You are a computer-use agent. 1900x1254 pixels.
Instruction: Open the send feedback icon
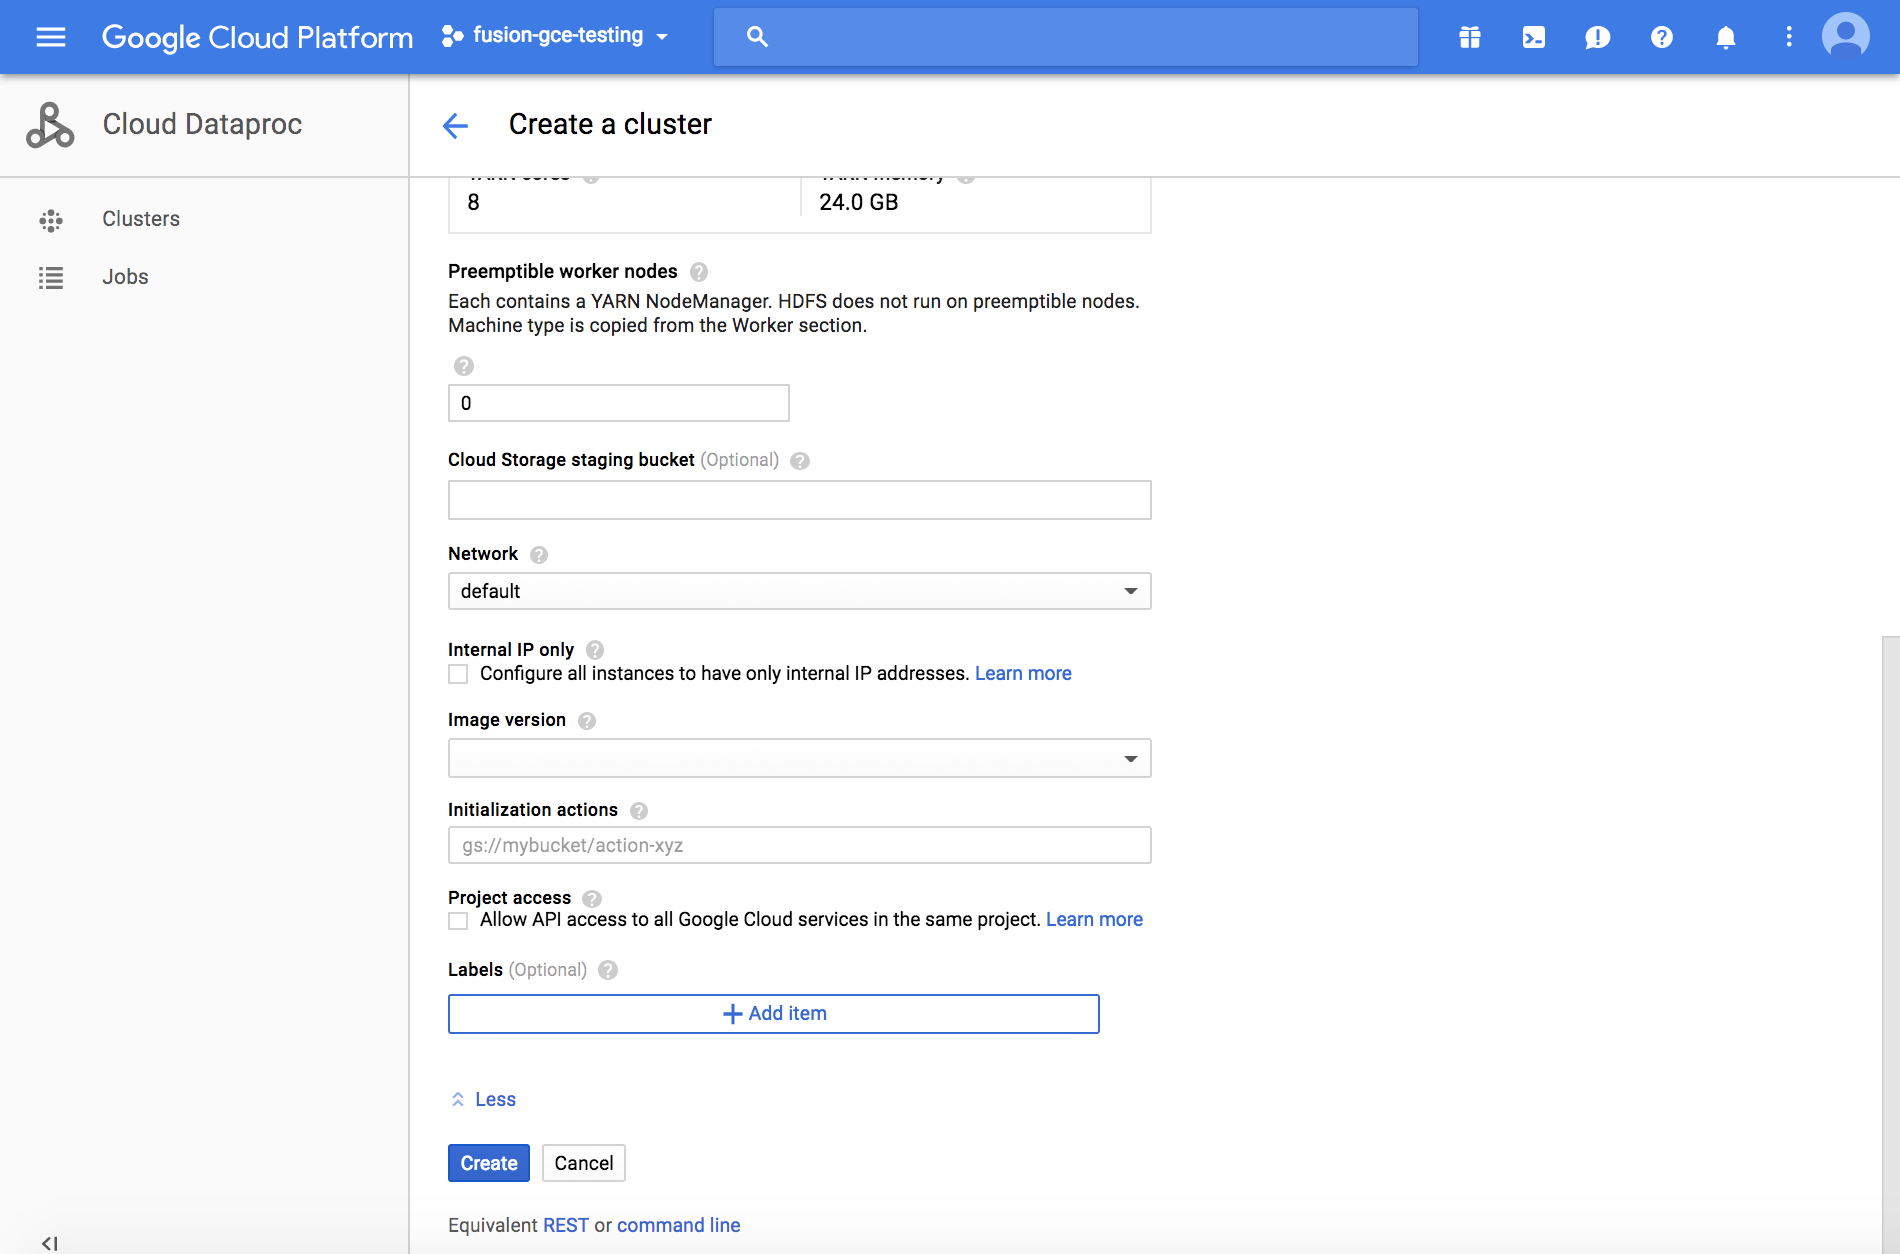pos(1597,37)
